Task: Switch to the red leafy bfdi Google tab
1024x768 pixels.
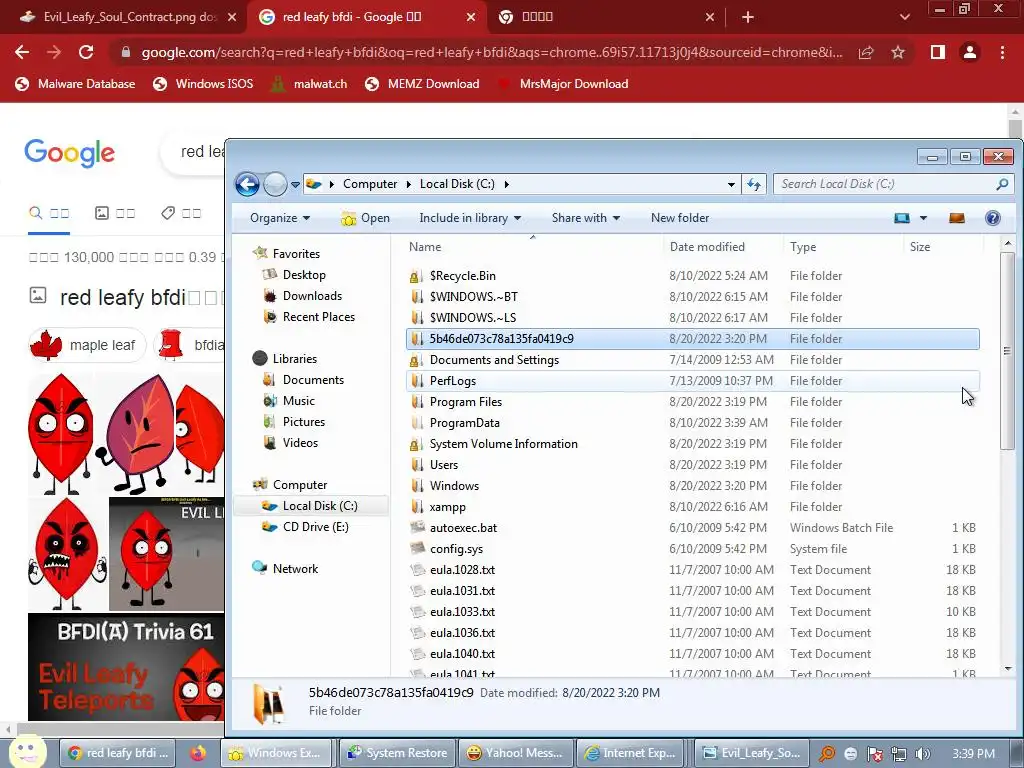Action: tap(367, 17)
